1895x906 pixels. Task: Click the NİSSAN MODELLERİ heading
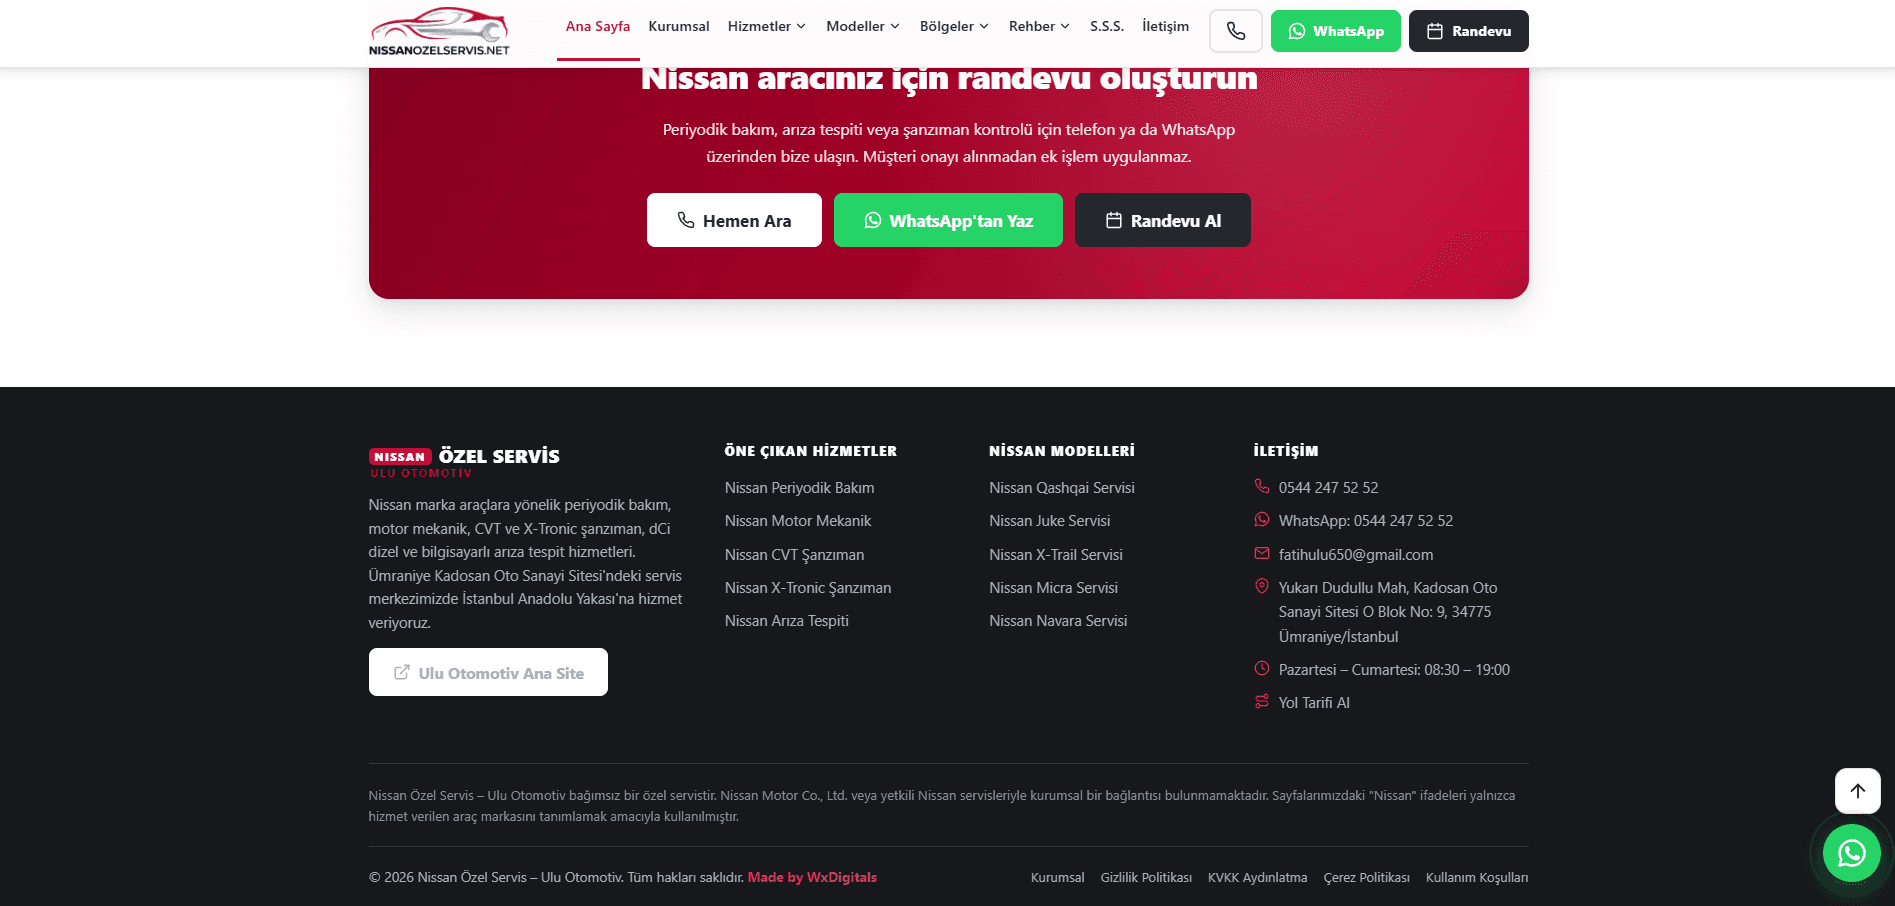click(1062, 451)
